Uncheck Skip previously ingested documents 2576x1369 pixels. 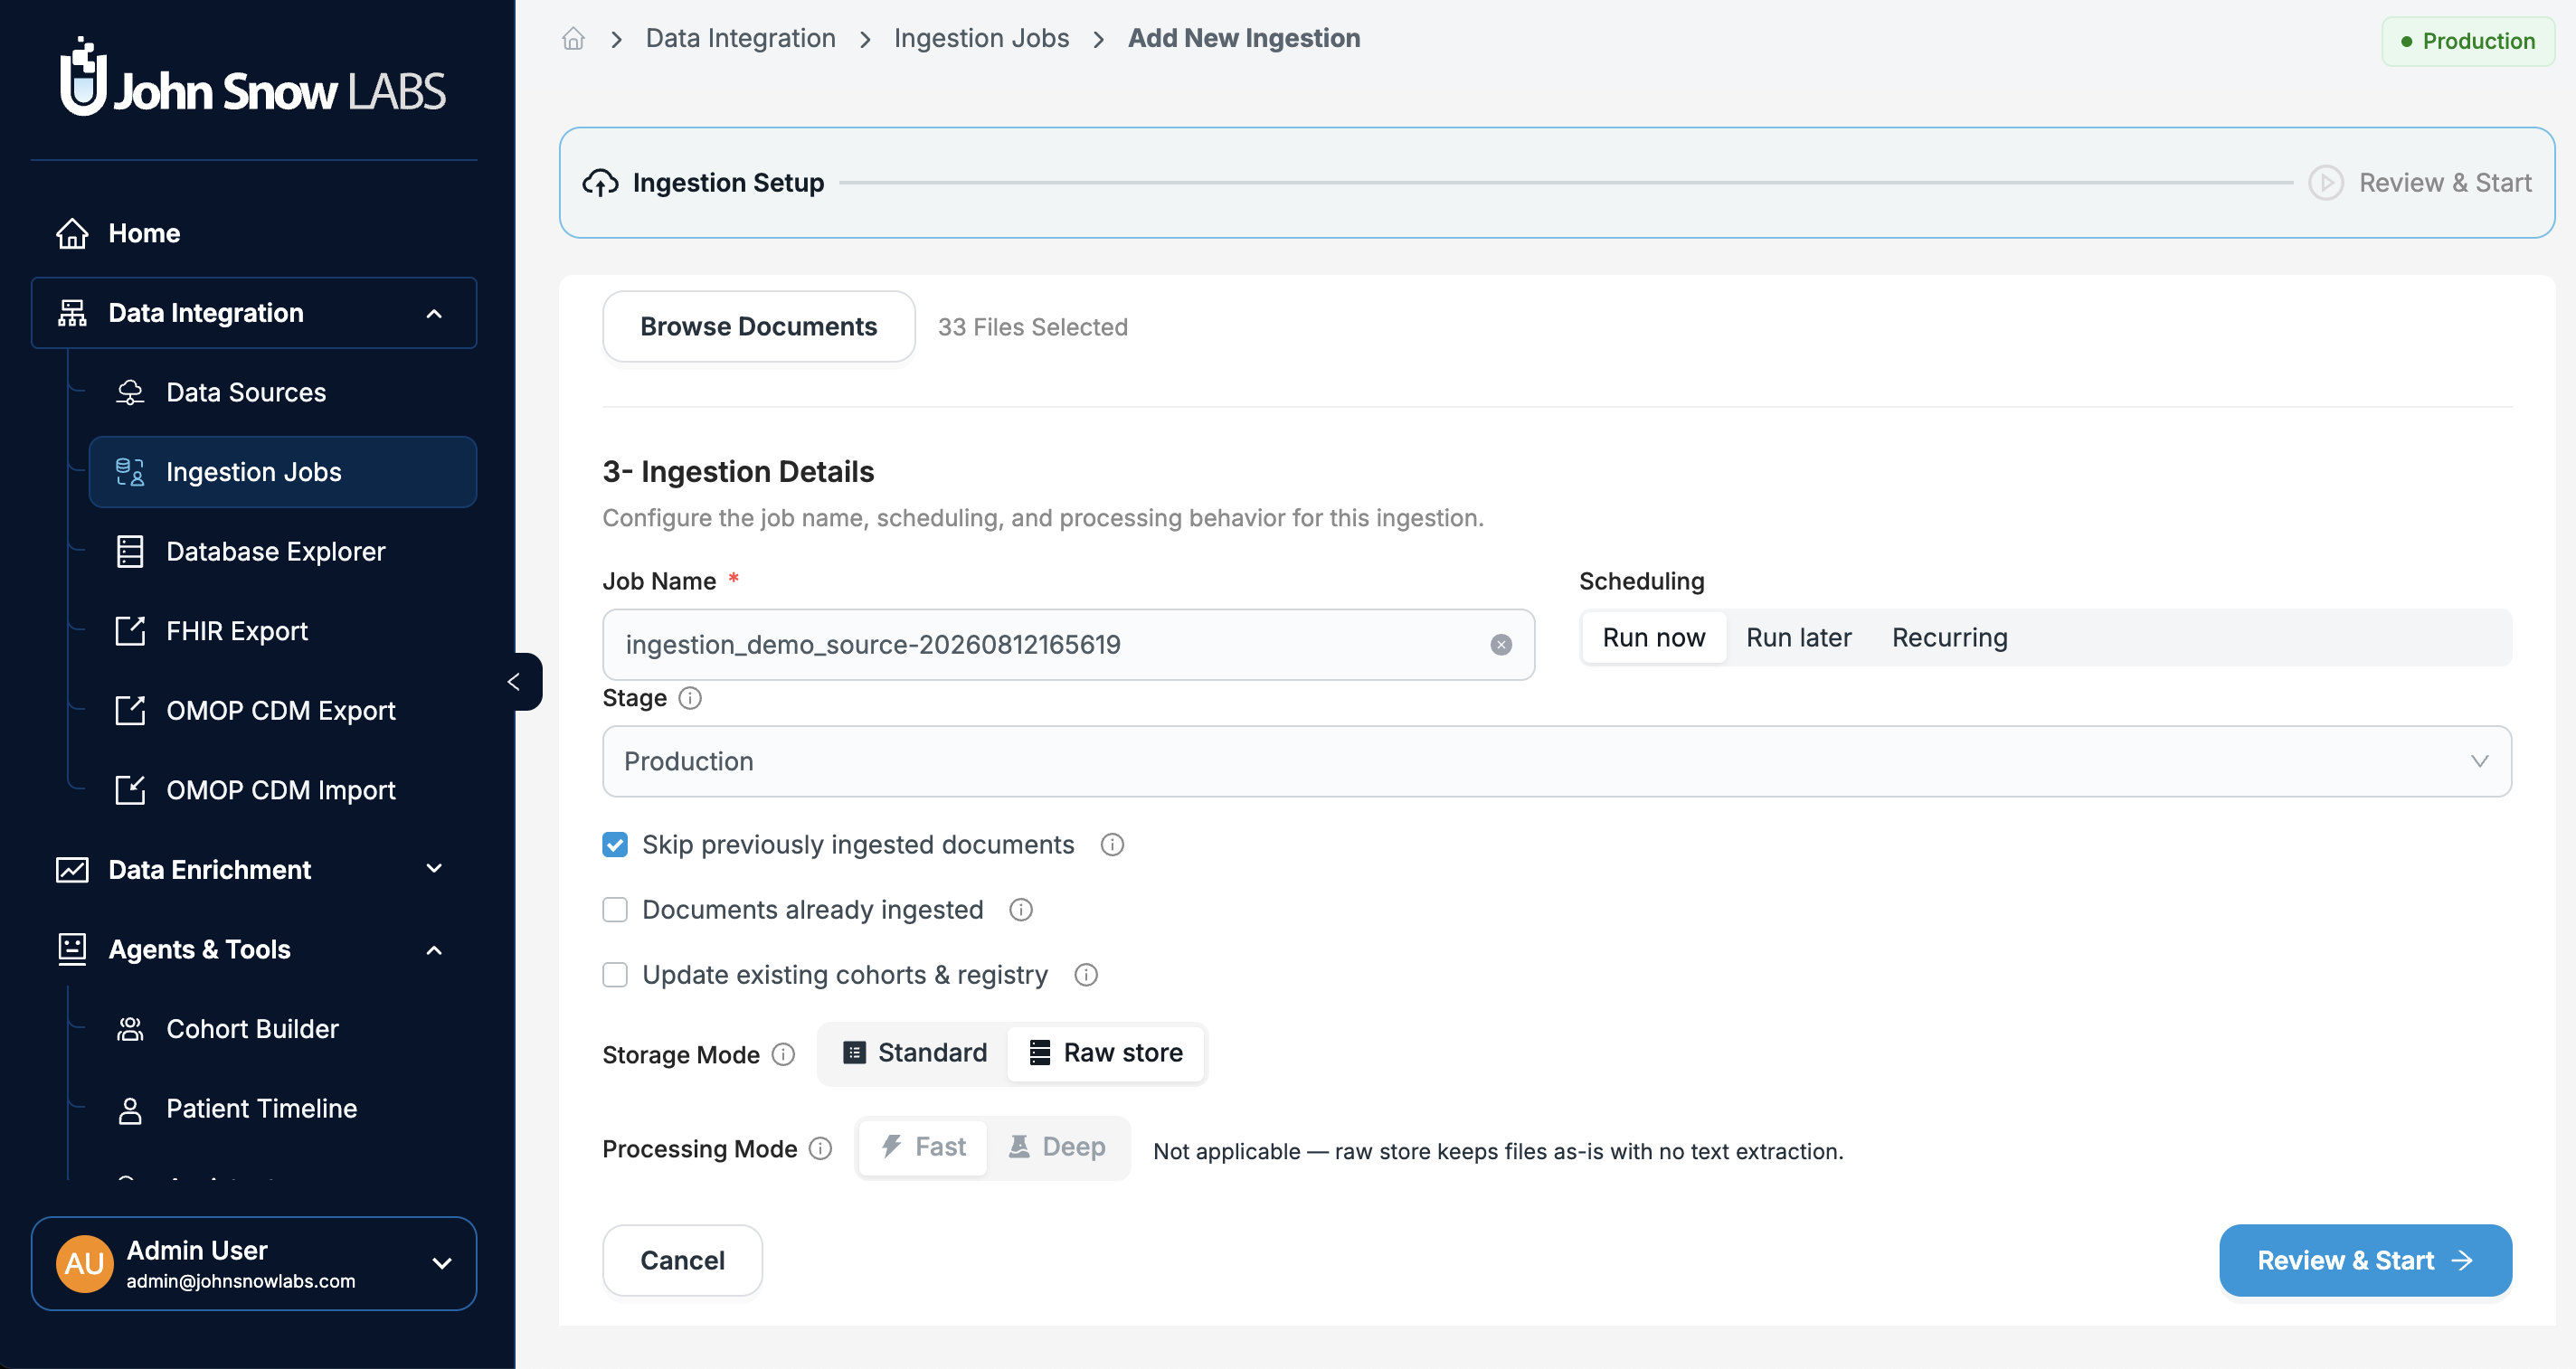(x=615, y=845)
